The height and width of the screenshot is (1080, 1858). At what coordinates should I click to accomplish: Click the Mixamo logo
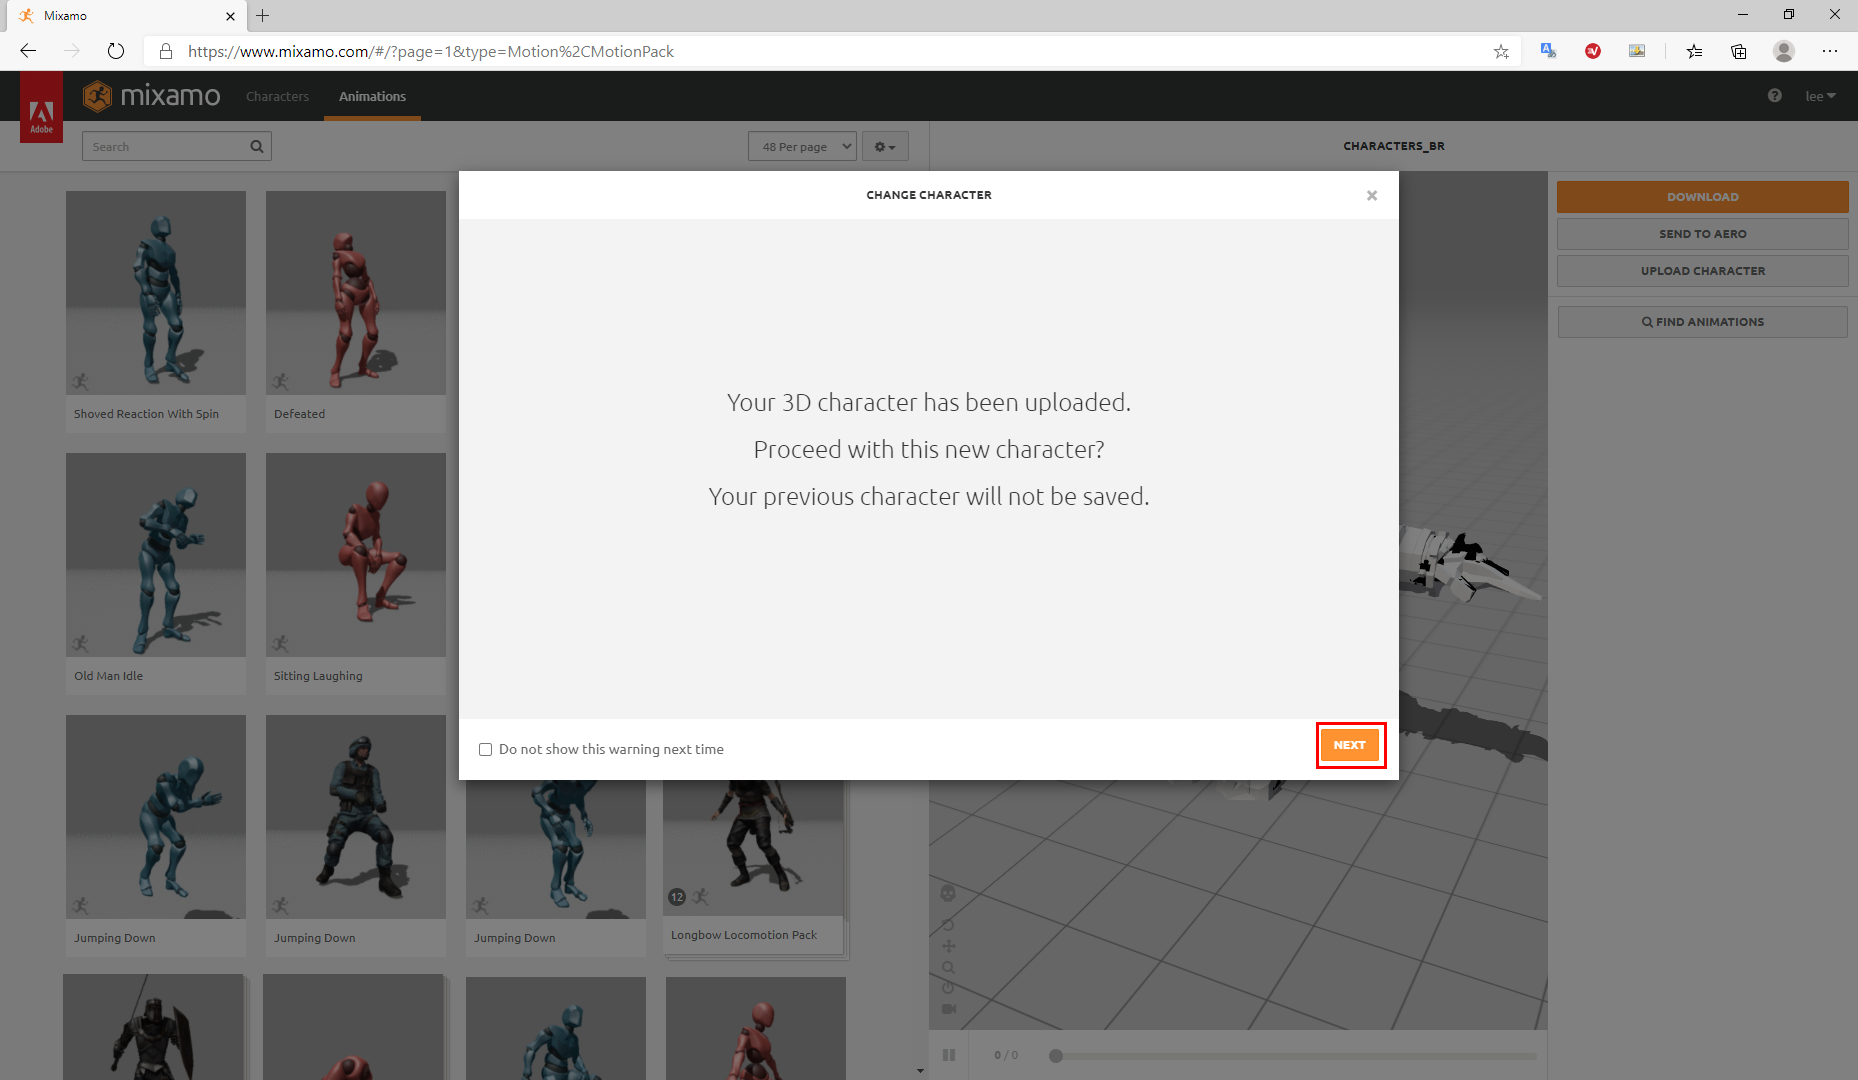(152, 96)
